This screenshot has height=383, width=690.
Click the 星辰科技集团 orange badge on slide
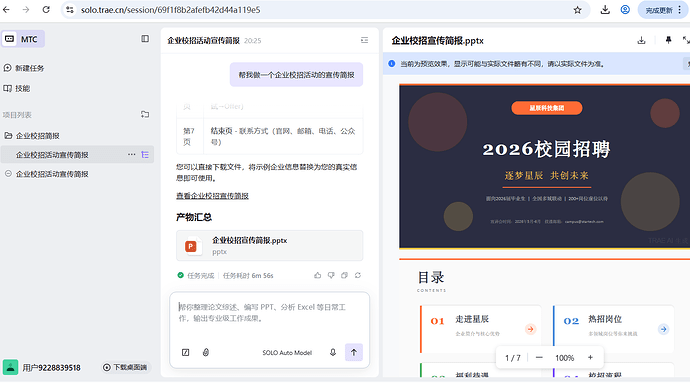tap(547, 108)
